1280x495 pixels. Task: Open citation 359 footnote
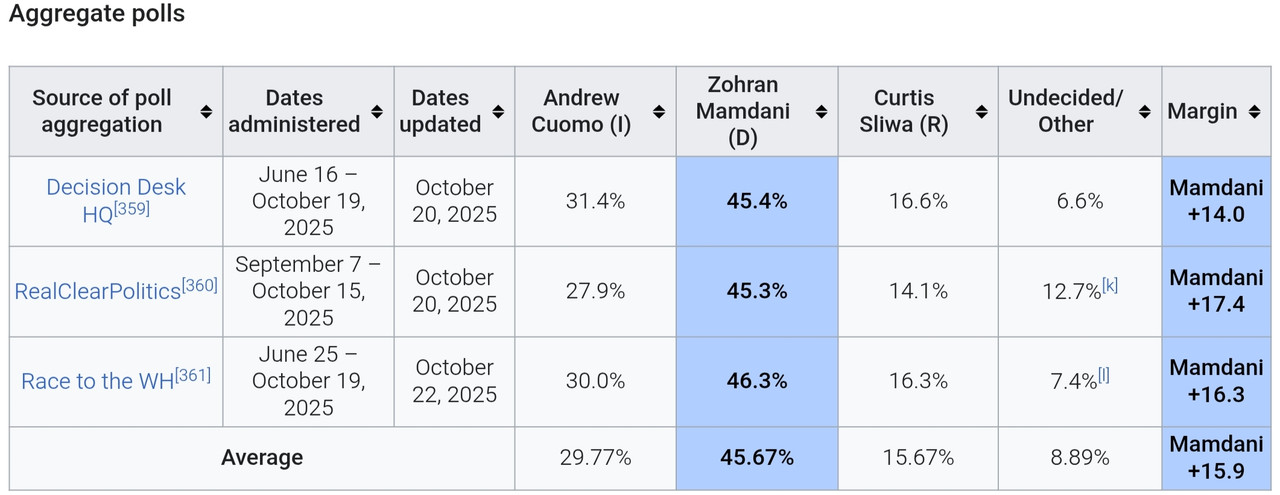point(131,208)
